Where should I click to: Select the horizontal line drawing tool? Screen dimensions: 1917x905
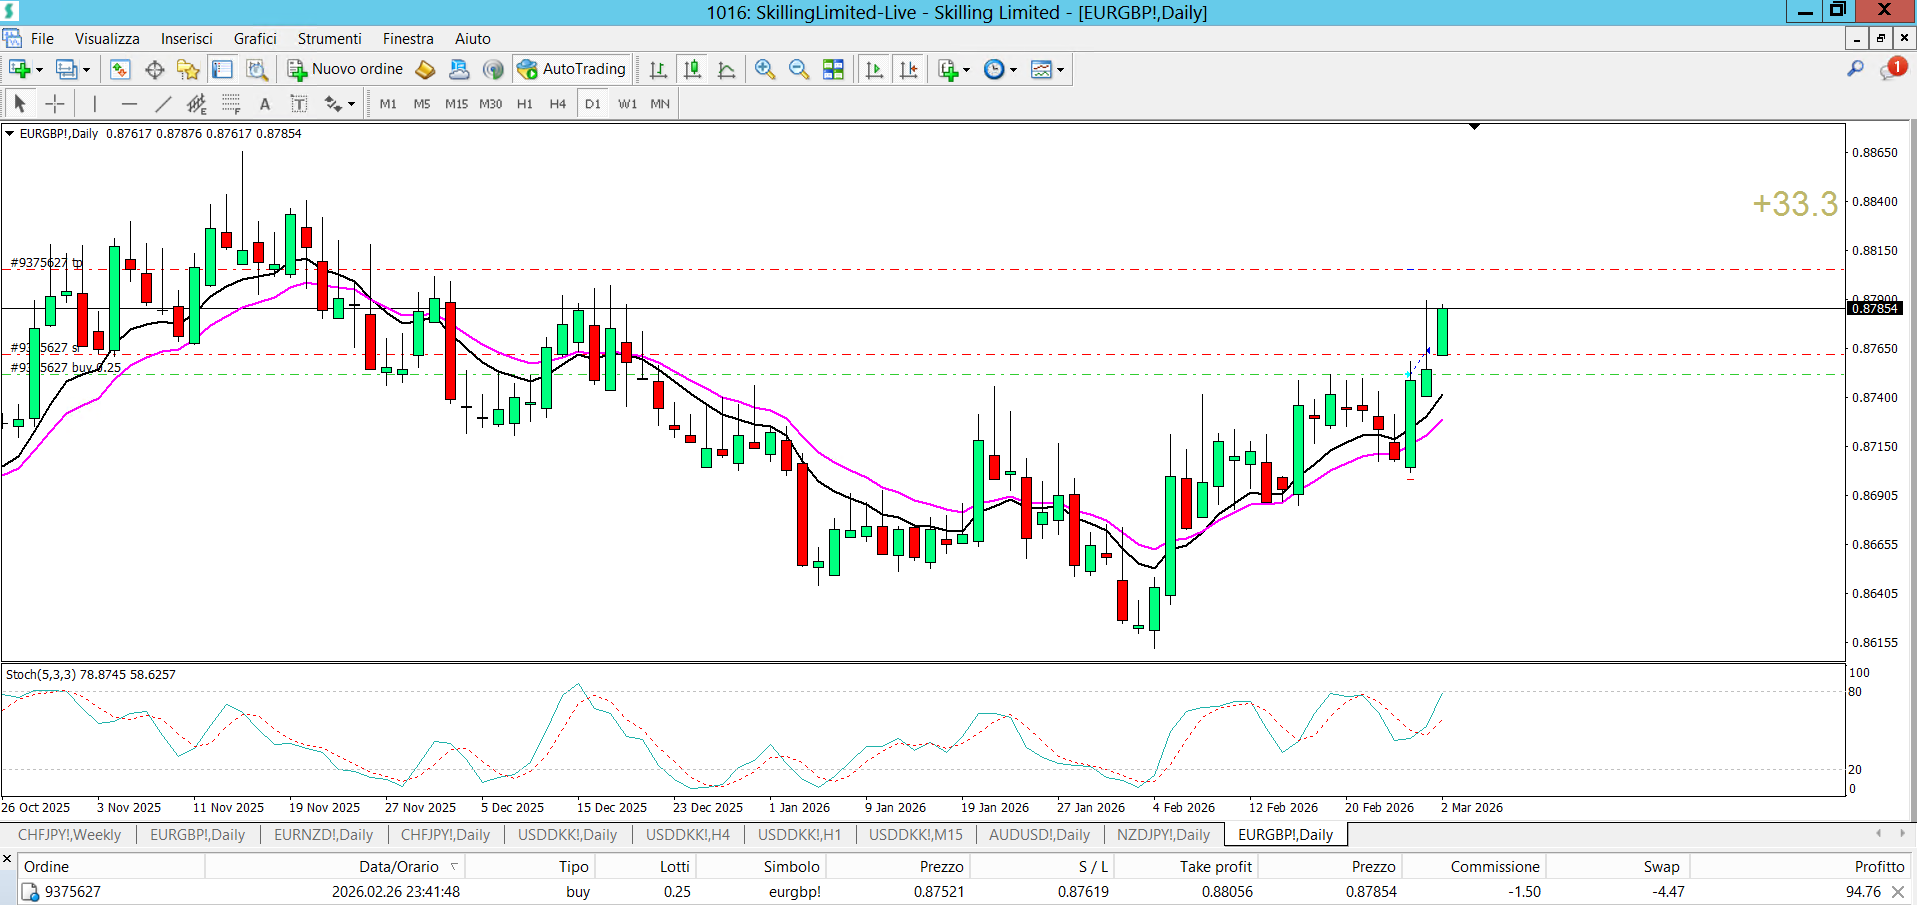pyautogui.click(x=129, y=104)
